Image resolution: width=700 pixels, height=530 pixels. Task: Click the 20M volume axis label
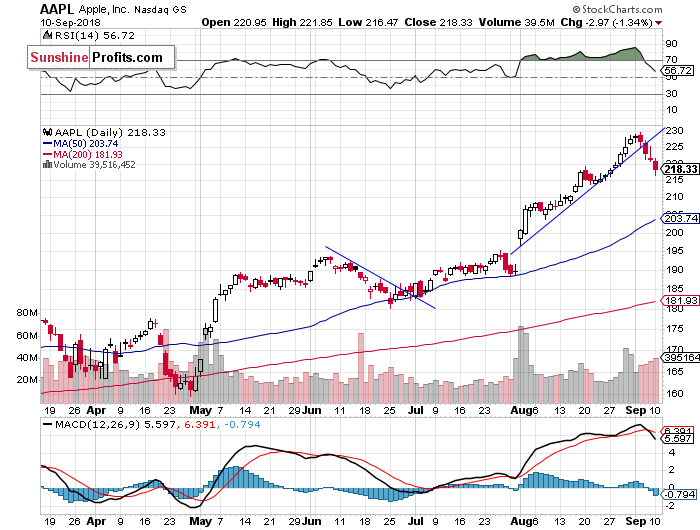[x=27, y=380]
